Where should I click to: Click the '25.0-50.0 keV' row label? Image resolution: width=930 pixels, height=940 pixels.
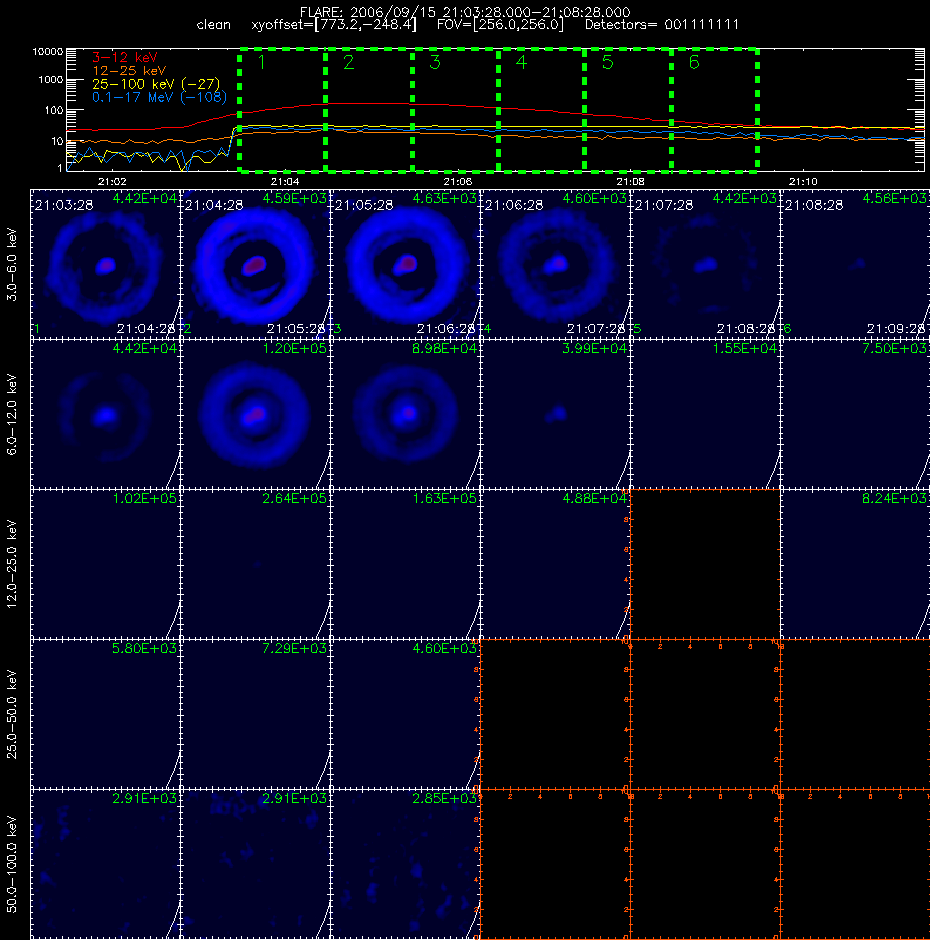[13, 714]
